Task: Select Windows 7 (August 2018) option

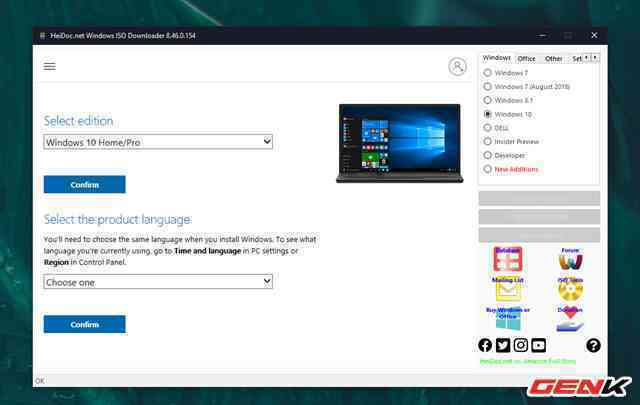Action: (487, 87)
